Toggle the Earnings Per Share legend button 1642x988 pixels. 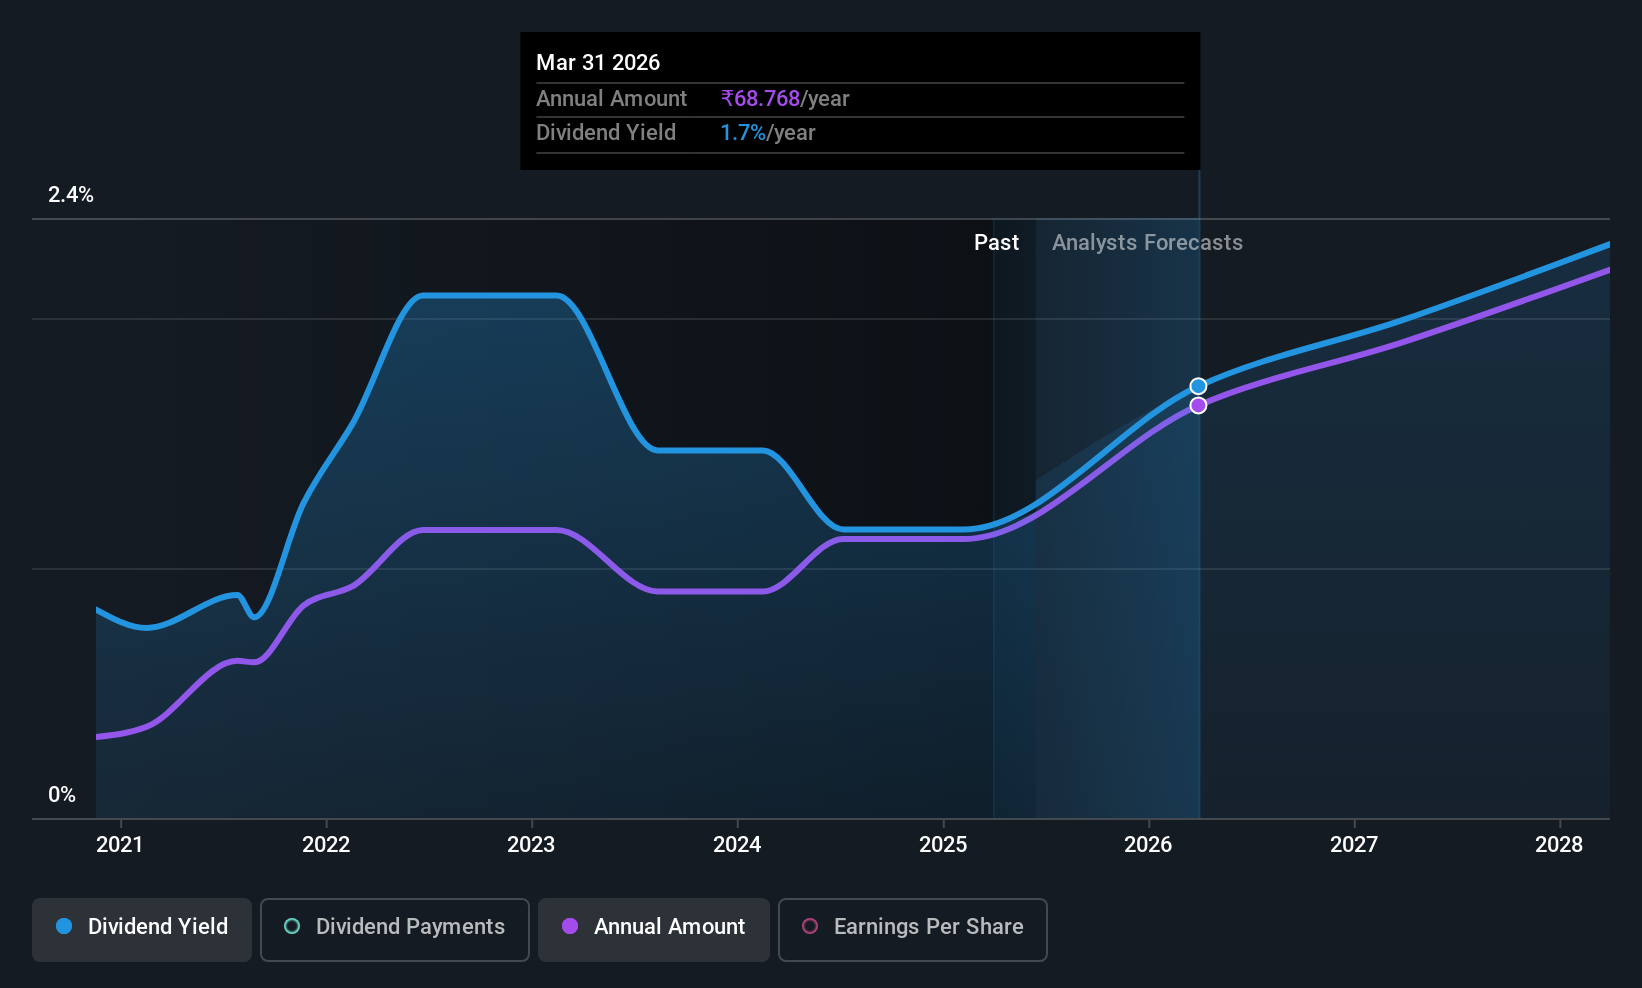[x=913, y=930]
